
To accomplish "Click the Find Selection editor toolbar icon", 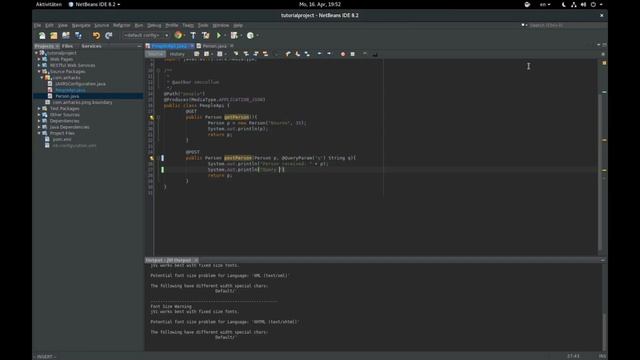I will click(236, 54).
